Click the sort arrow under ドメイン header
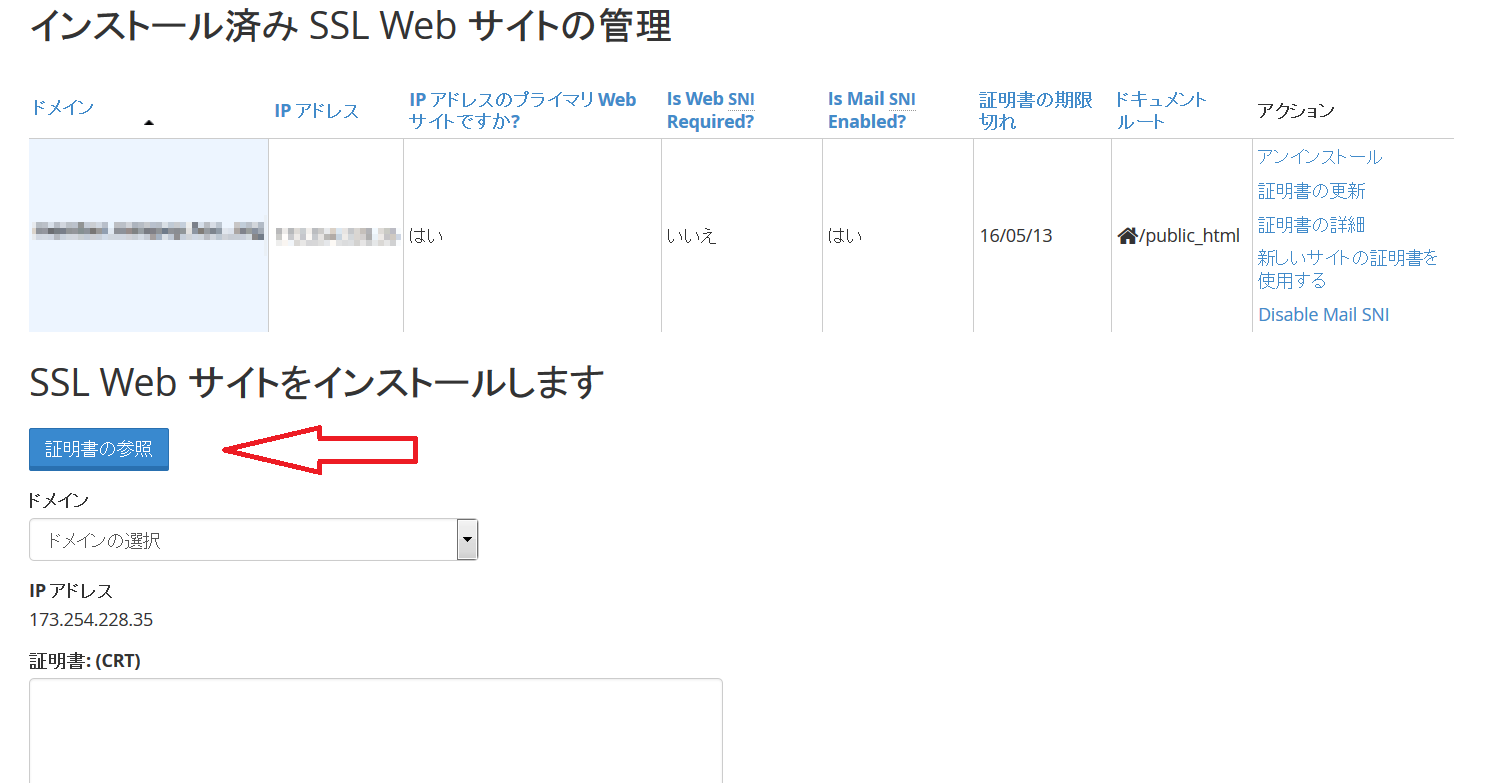Image resolution: width=1501 pixels, height=783 pixels. click(149, 123)
